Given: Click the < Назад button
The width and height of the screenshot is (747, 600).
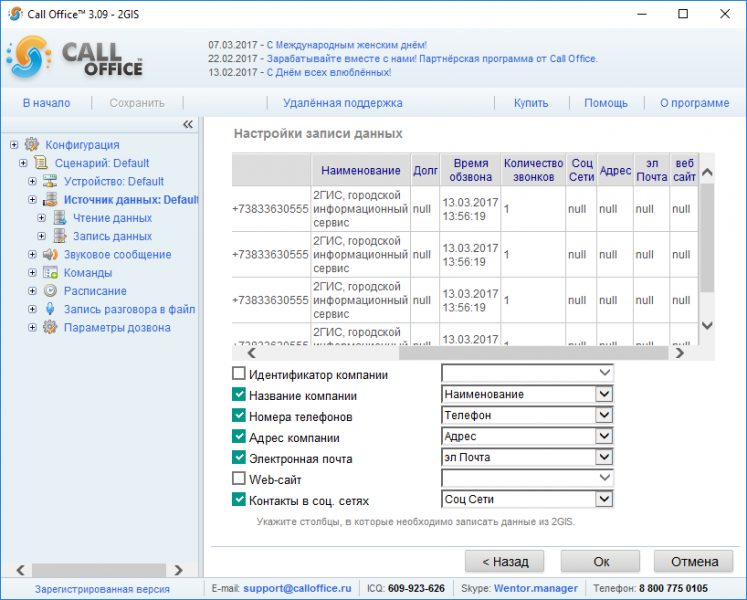Looking at the screenshot, I should coord(505,561).
